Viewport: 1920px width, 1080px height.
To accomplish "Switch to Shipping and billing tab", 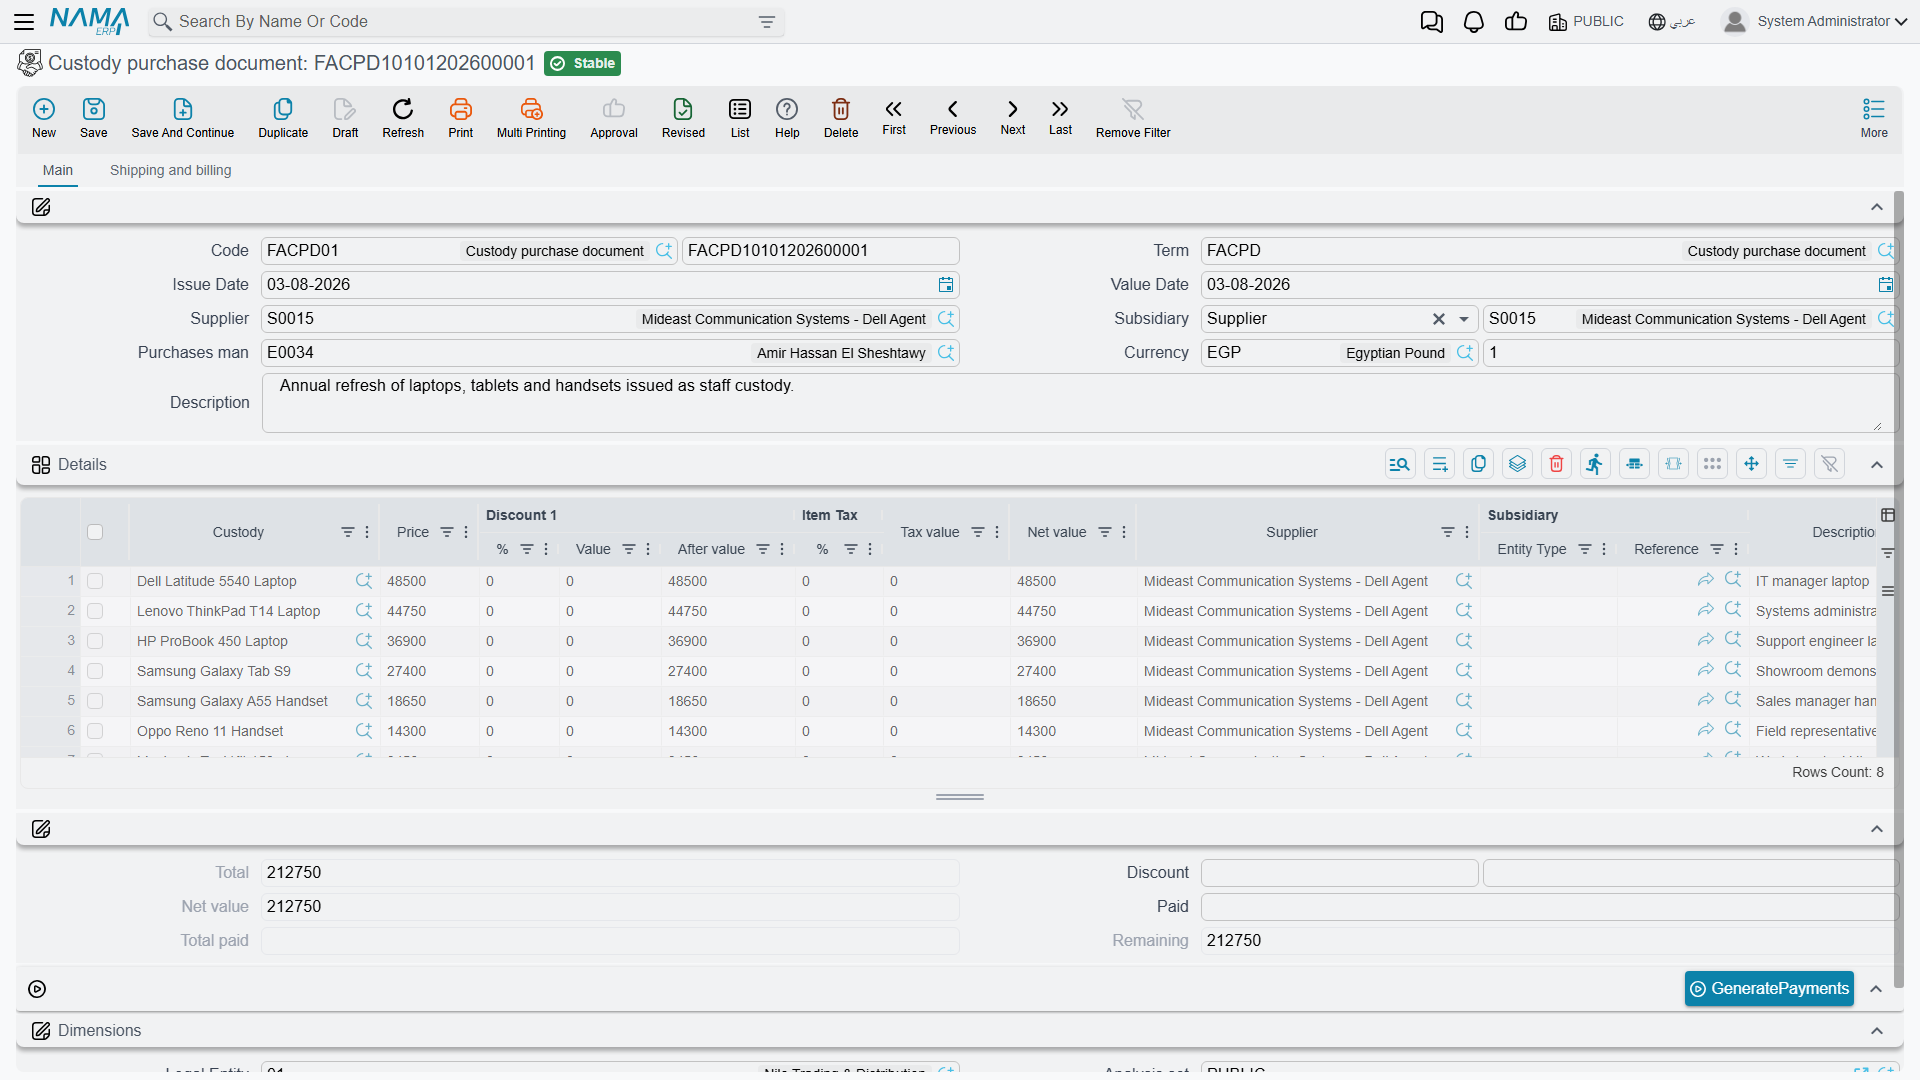I will (x=171, y=170).
